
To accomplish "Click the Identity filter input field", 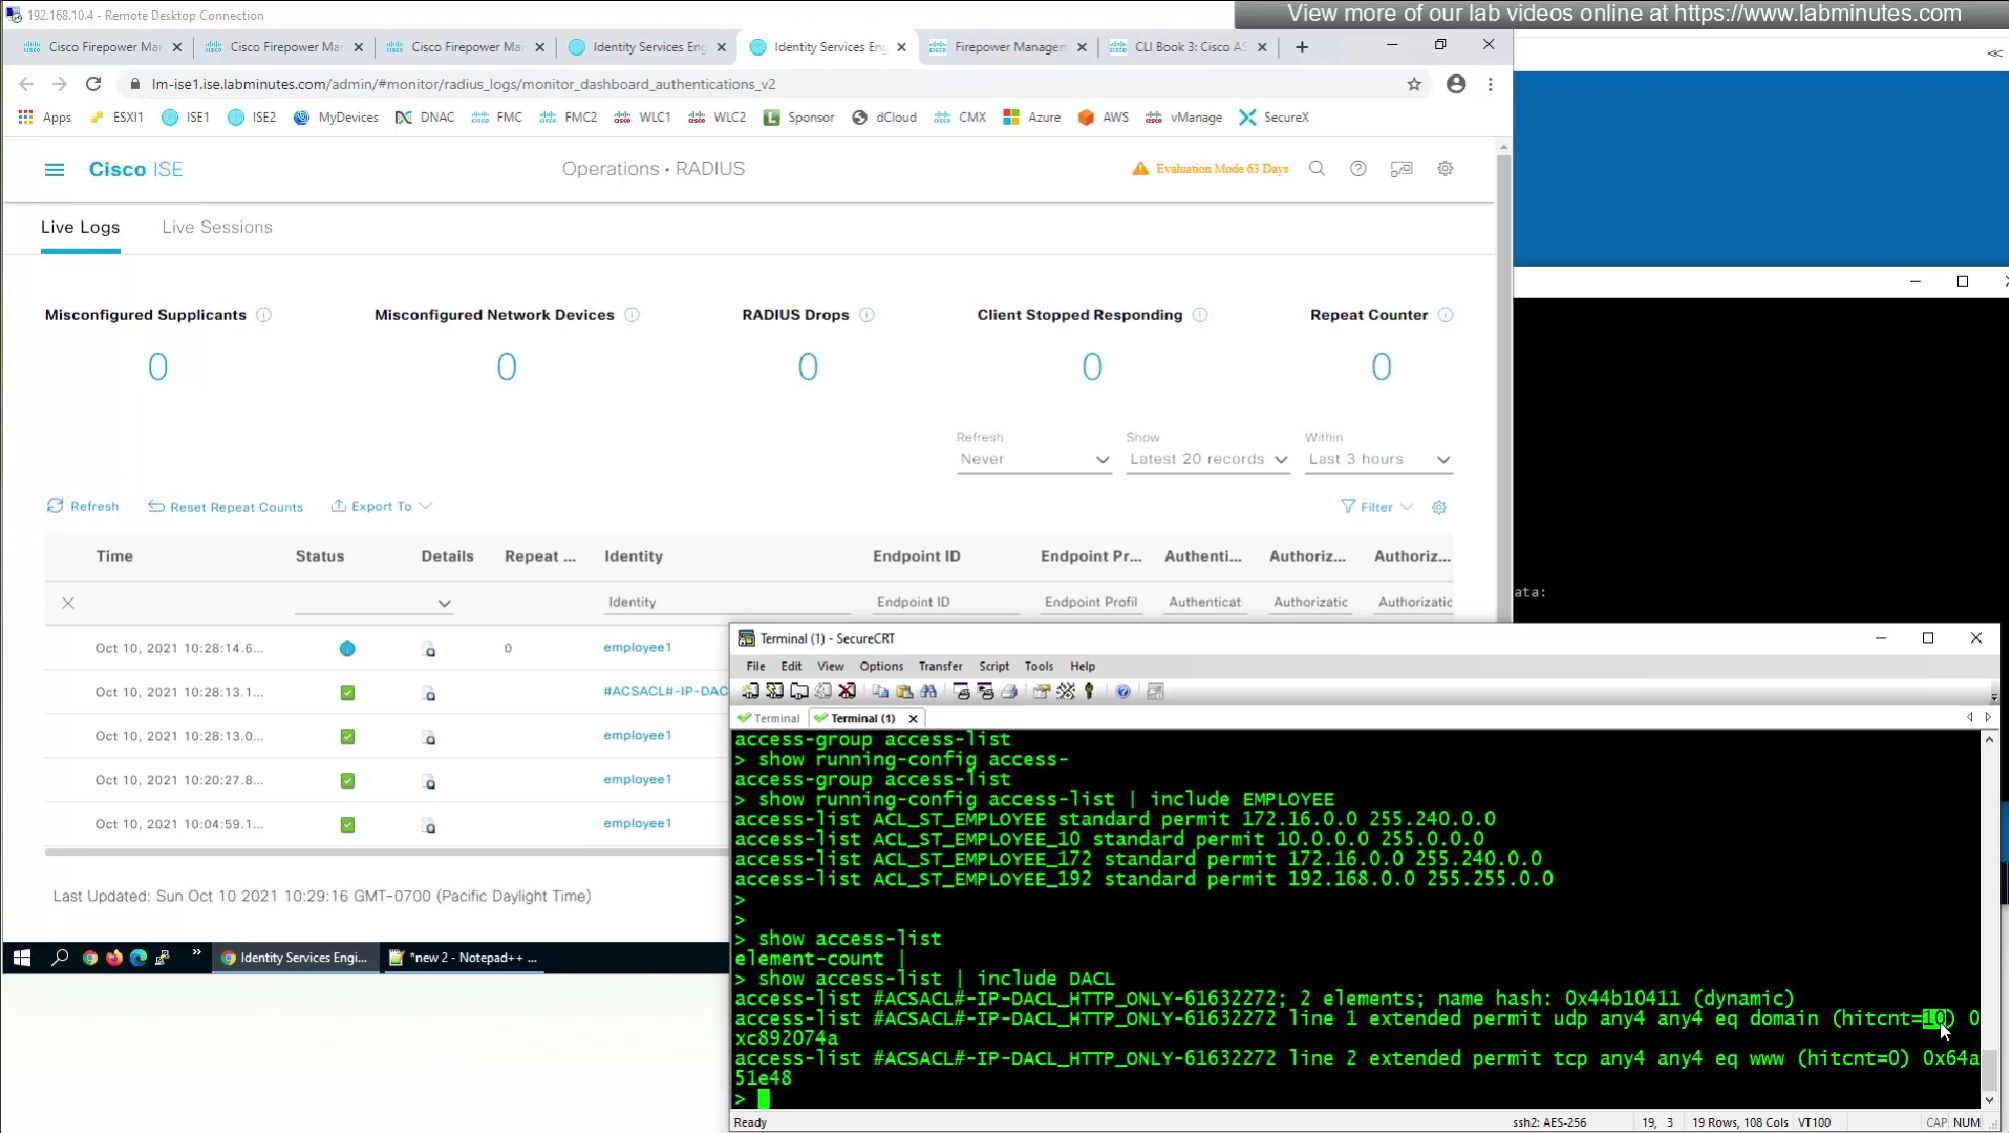I will (725, 602).
